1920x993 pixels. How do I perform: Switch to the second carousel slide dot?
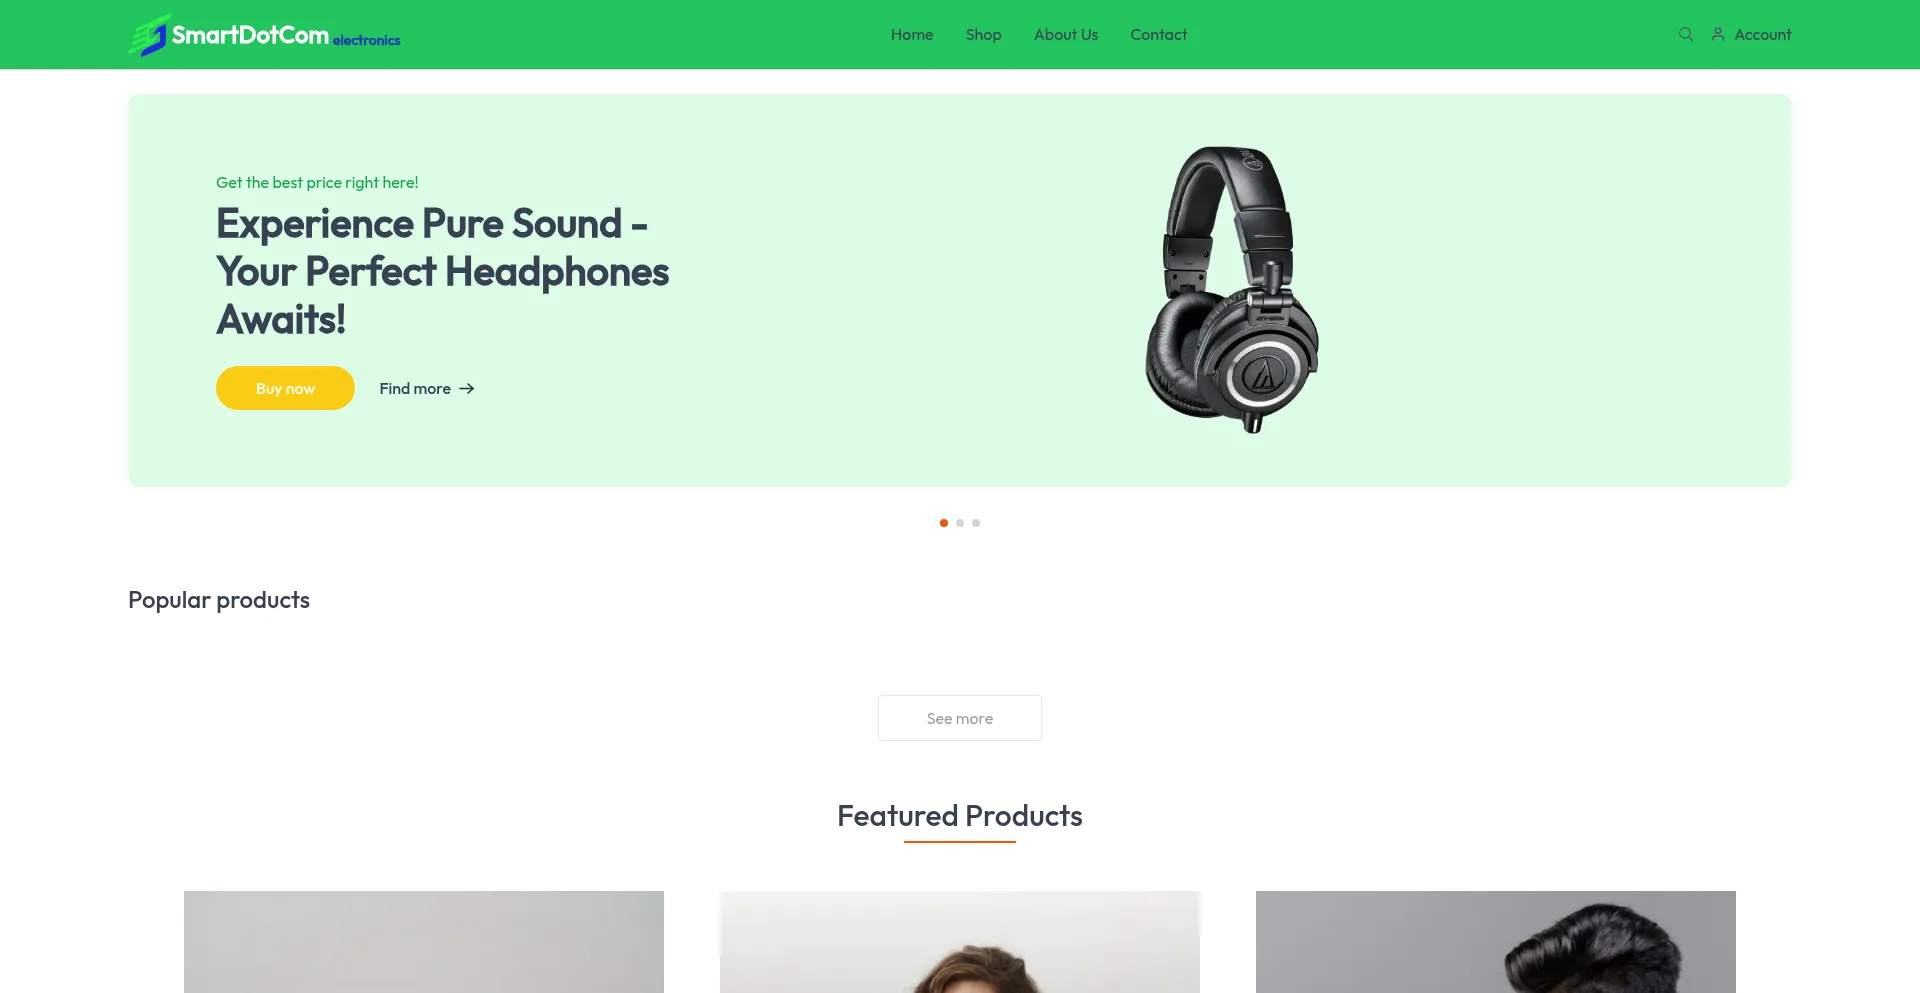click(x=960, y=523)
